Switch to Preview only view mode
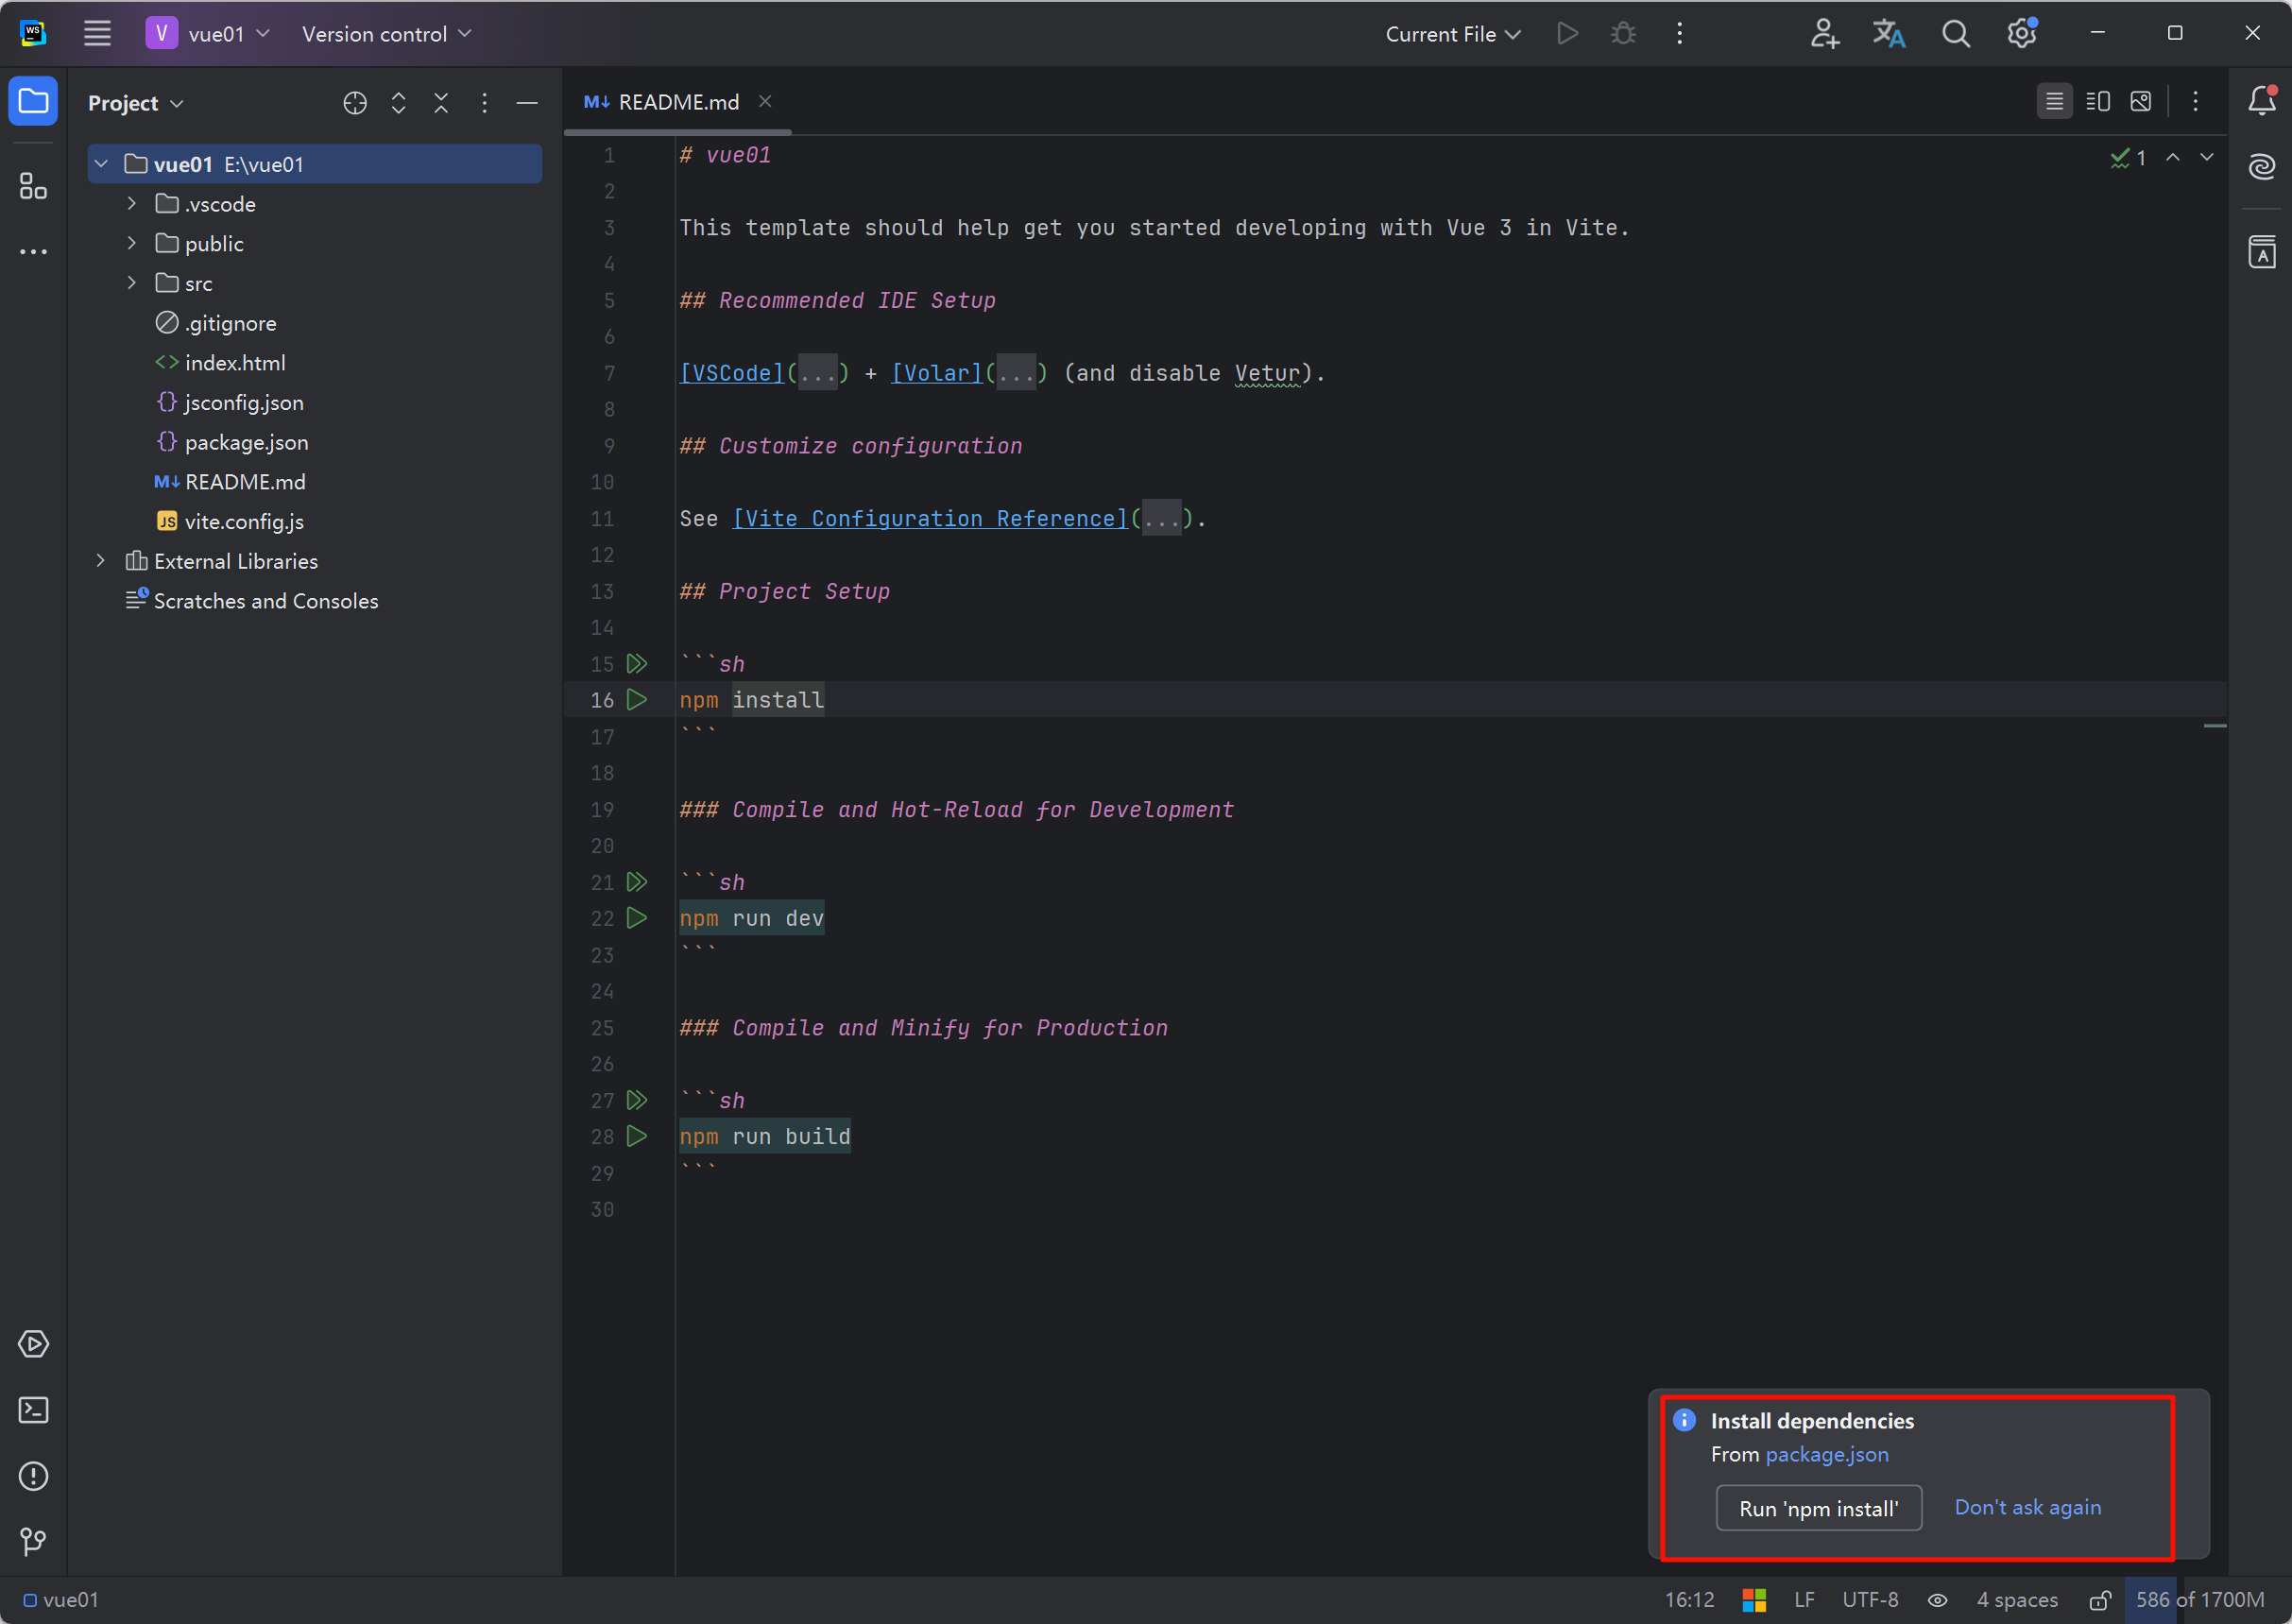 [x=2141, y=102]
